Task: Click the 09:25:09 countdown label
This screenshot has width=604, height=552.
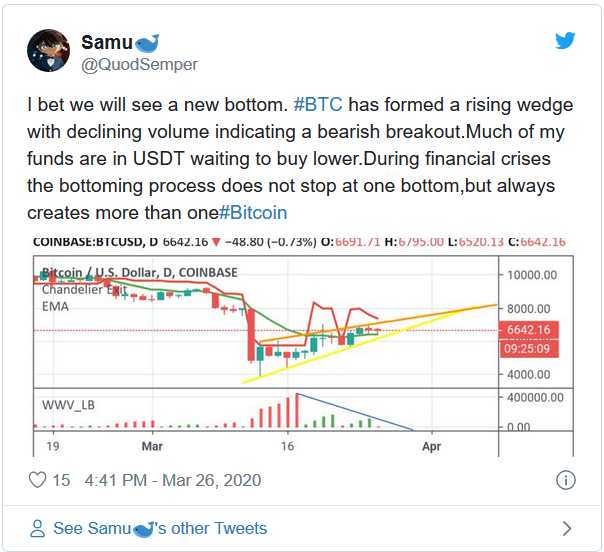Action: [528, 349]
